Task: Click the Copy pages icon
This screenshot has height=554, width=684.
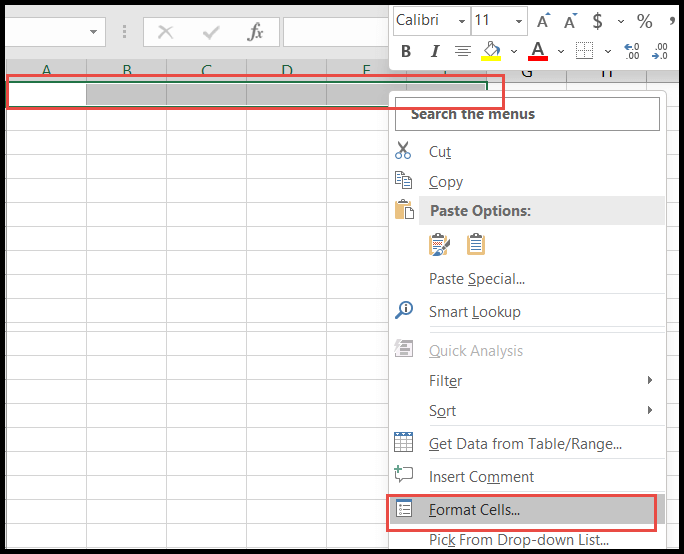Action: pyautogui.click(x=404, y=180)
